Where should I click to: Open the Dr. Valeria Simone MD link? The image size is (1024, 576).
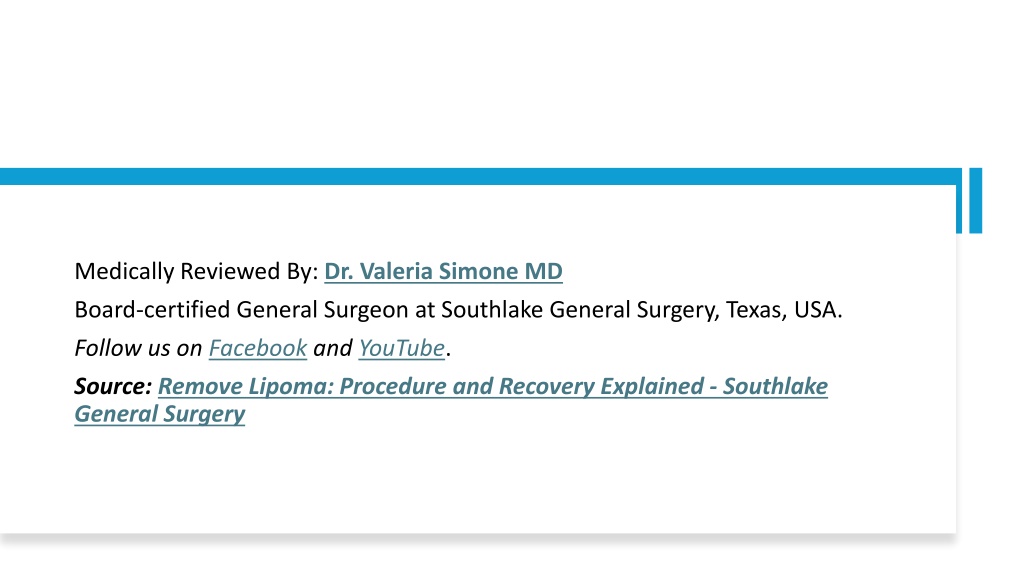click(x=443, y=271)
